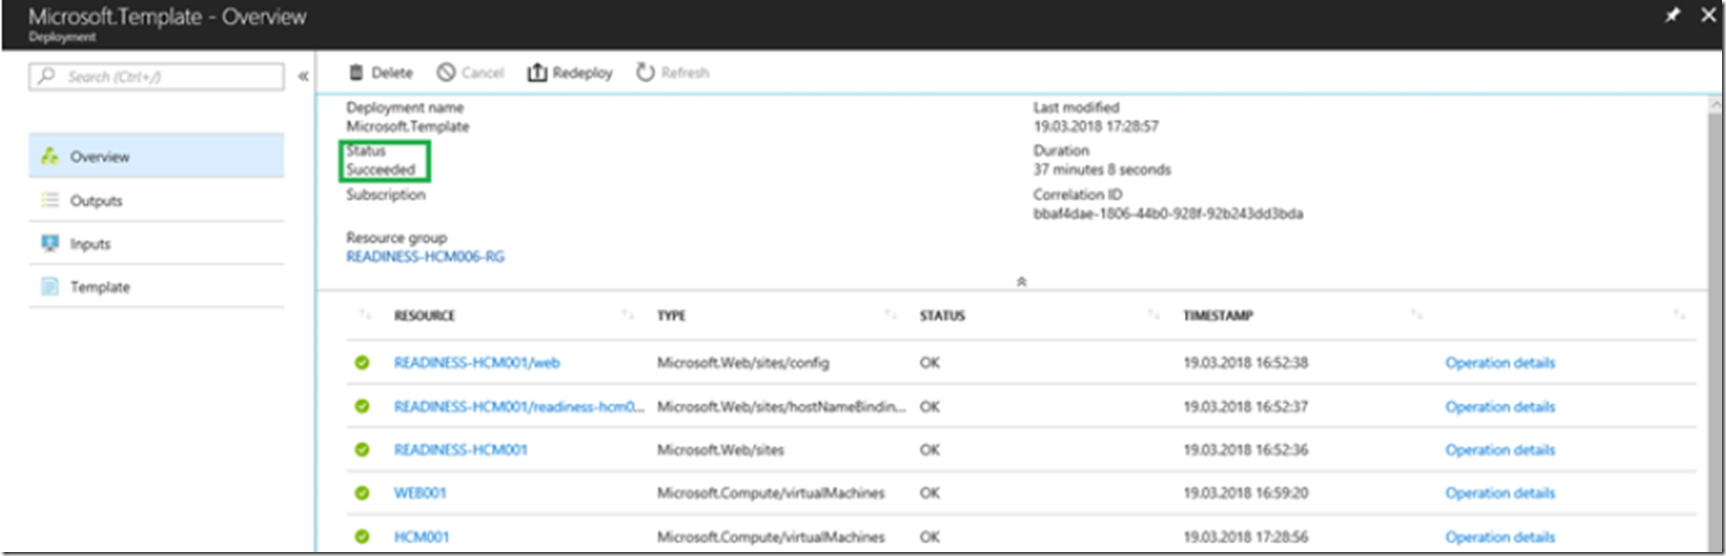Select the Succeeded status text
The width and height of the screenshot is (1726, 556).
(381, 170)
